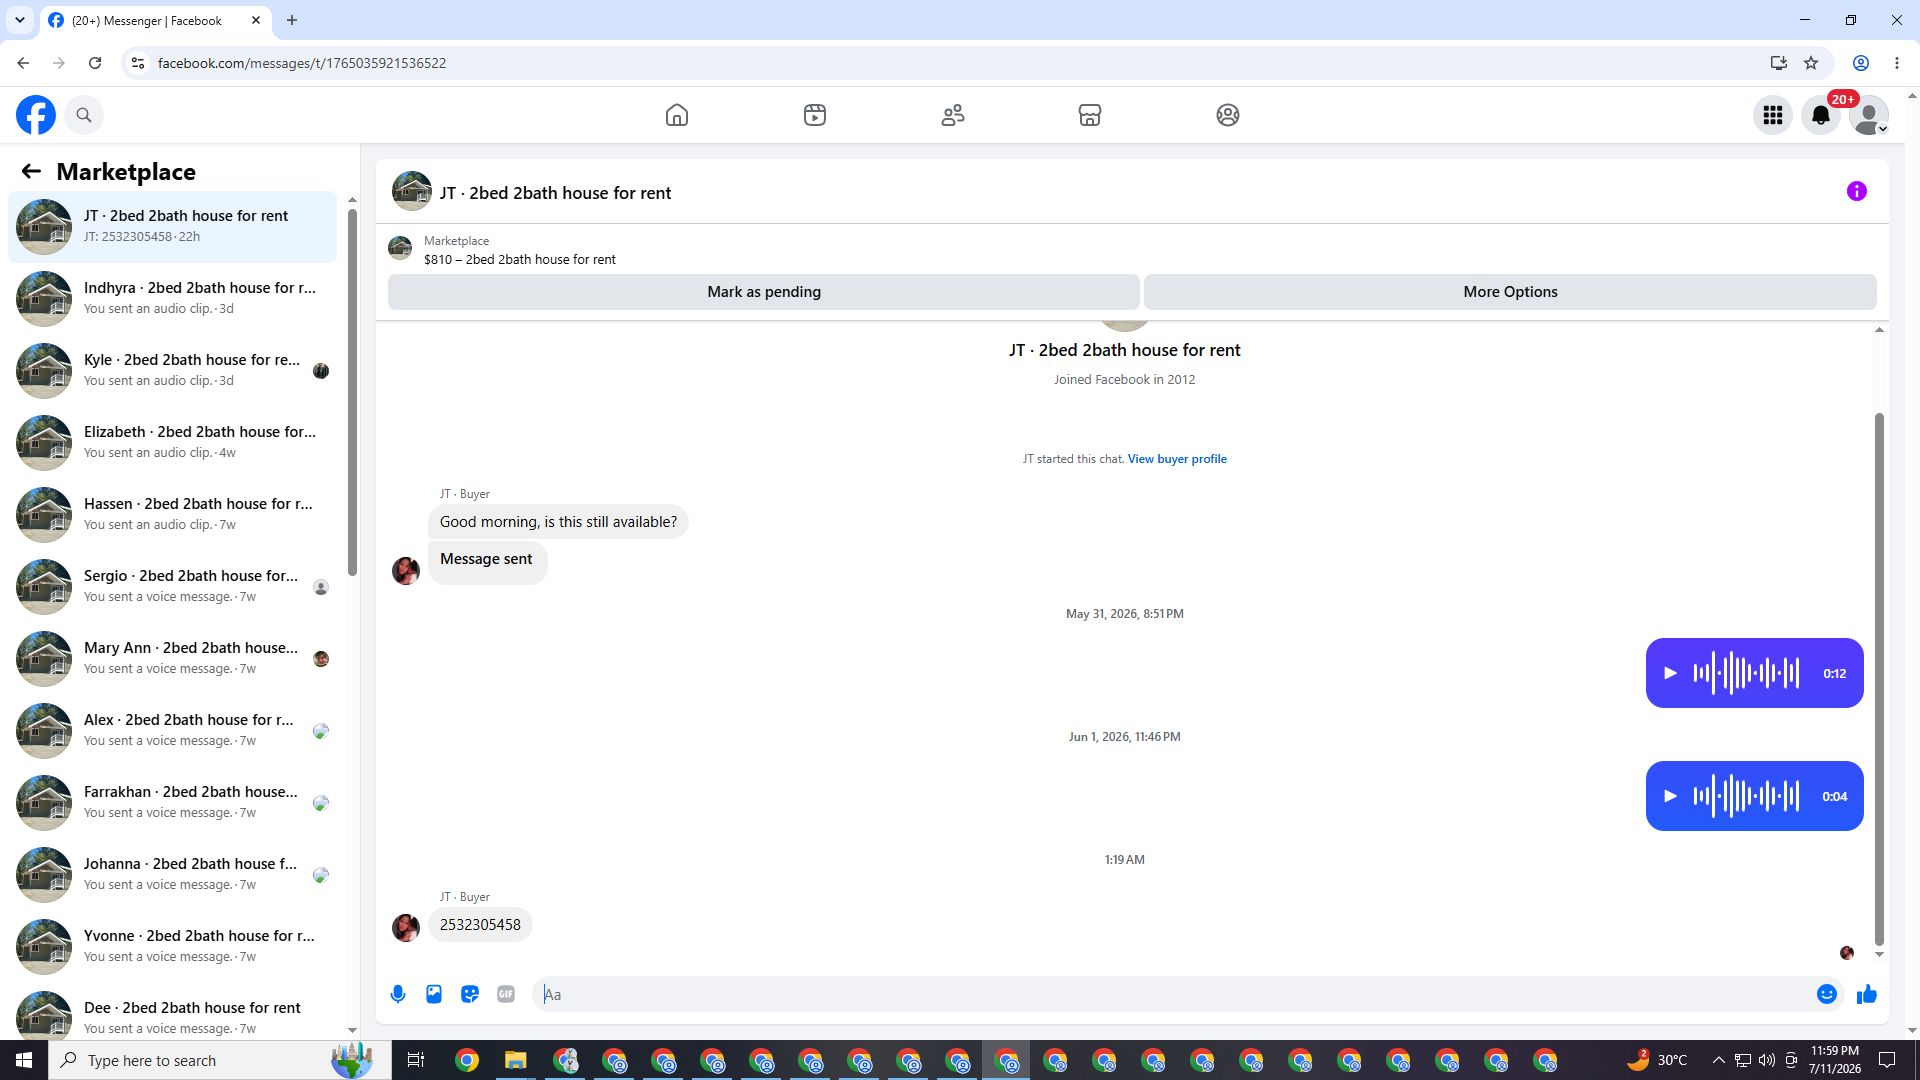Open More Options for the listing
Image resolution: width=1920 pixels, height=1080 pixels.
click(1510, 292)
